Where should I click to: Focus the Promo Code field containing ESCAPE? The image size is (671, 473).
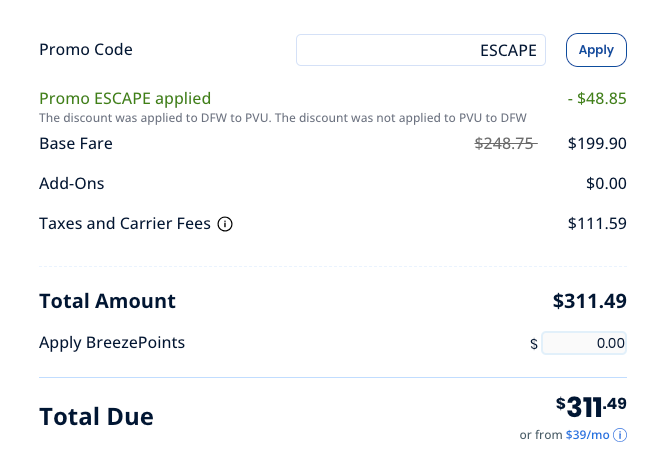pos(421,50)
